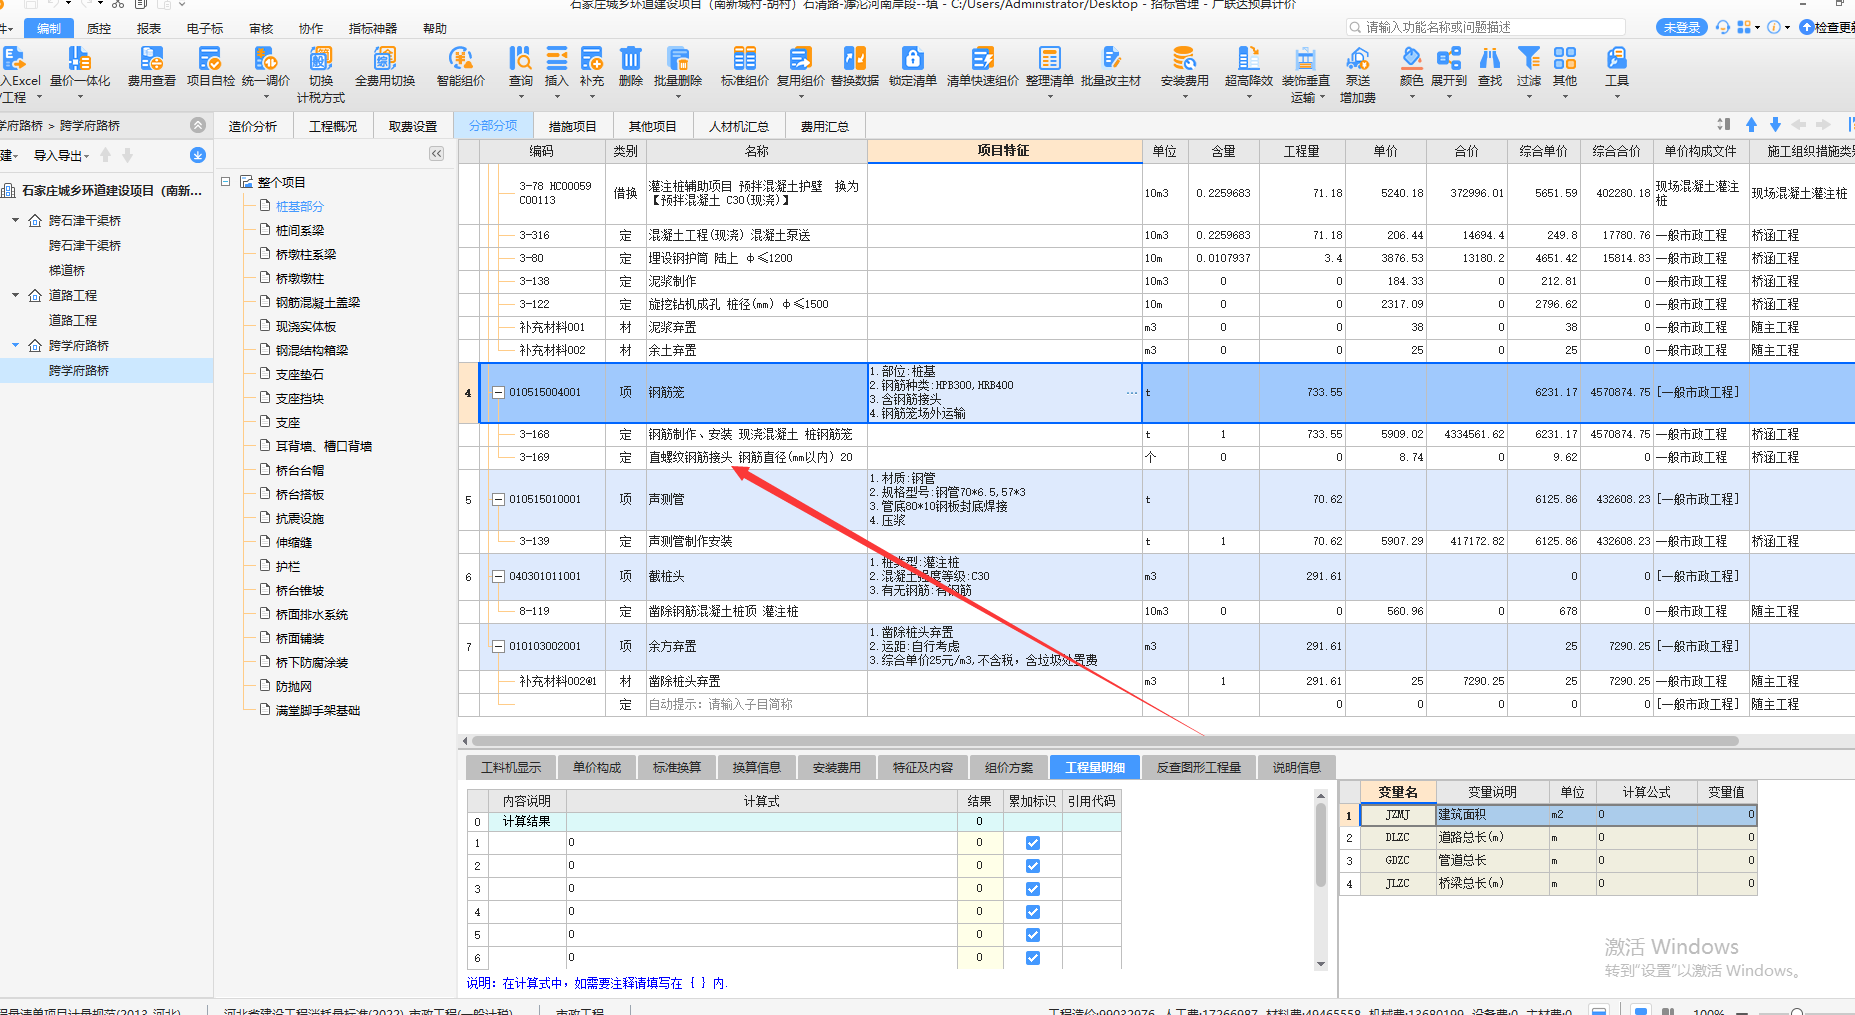Open the 安装费用 tool

(1185, 66)
